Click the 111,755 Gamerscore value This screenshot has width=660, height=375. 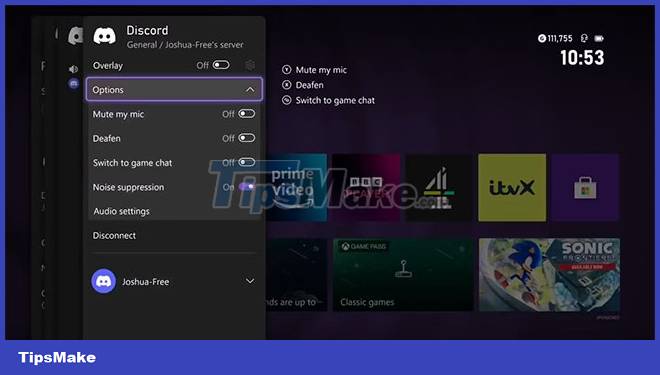(560, 38)
